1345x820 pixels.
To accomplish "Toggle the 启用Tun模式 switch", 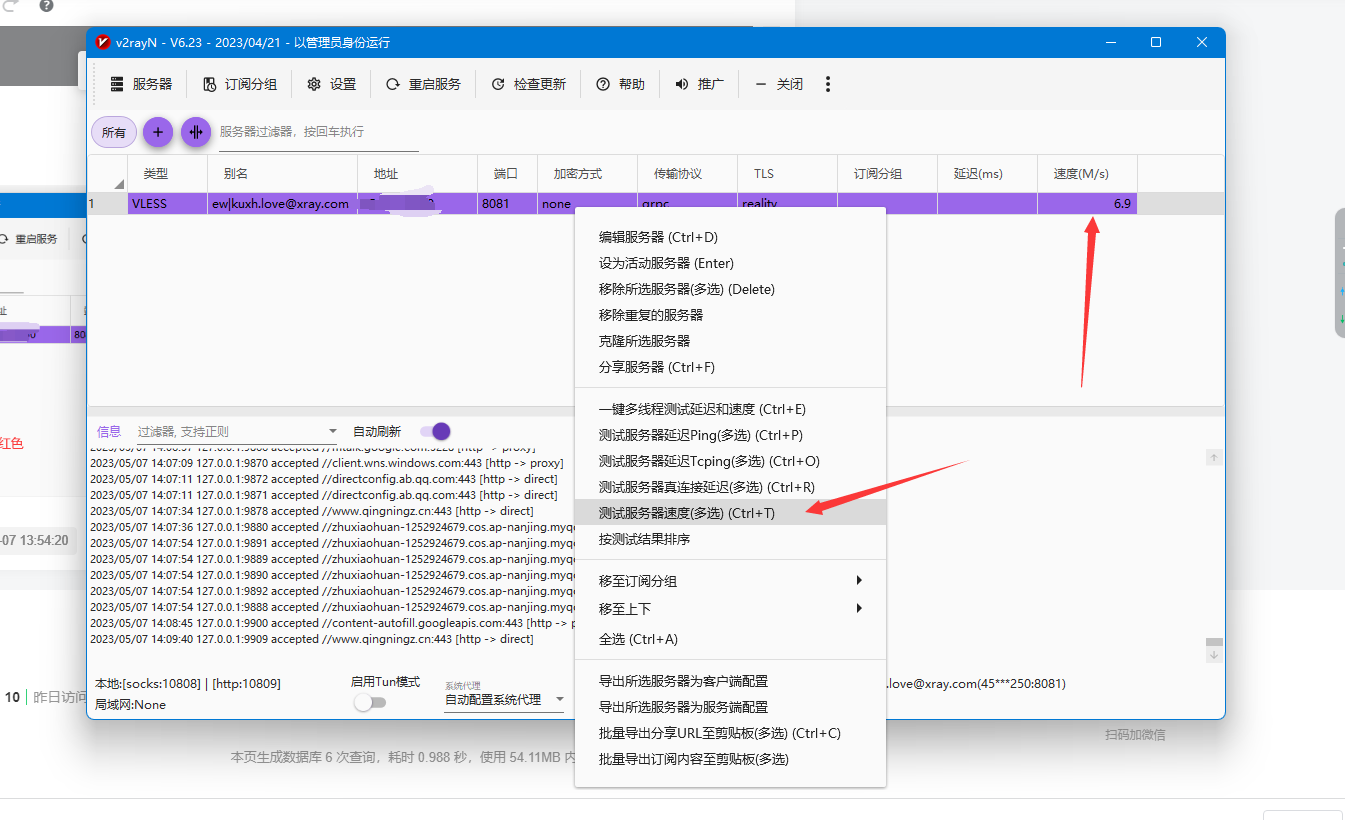I will (x=369, y=702).
